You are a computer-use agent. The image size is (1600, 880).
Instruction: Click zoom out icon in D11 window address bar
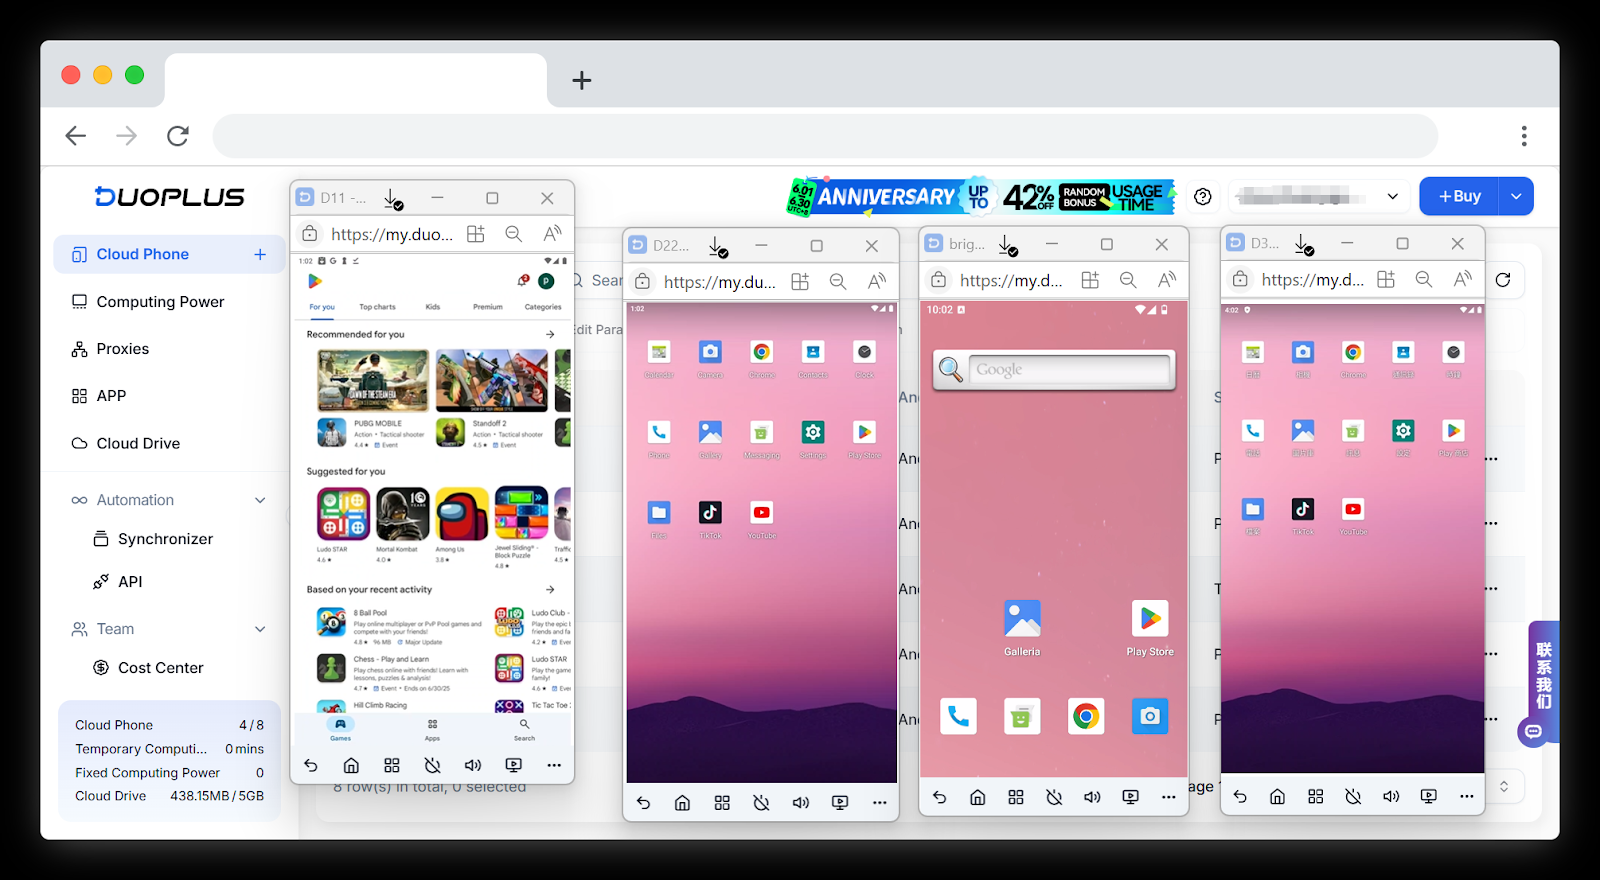514,234
